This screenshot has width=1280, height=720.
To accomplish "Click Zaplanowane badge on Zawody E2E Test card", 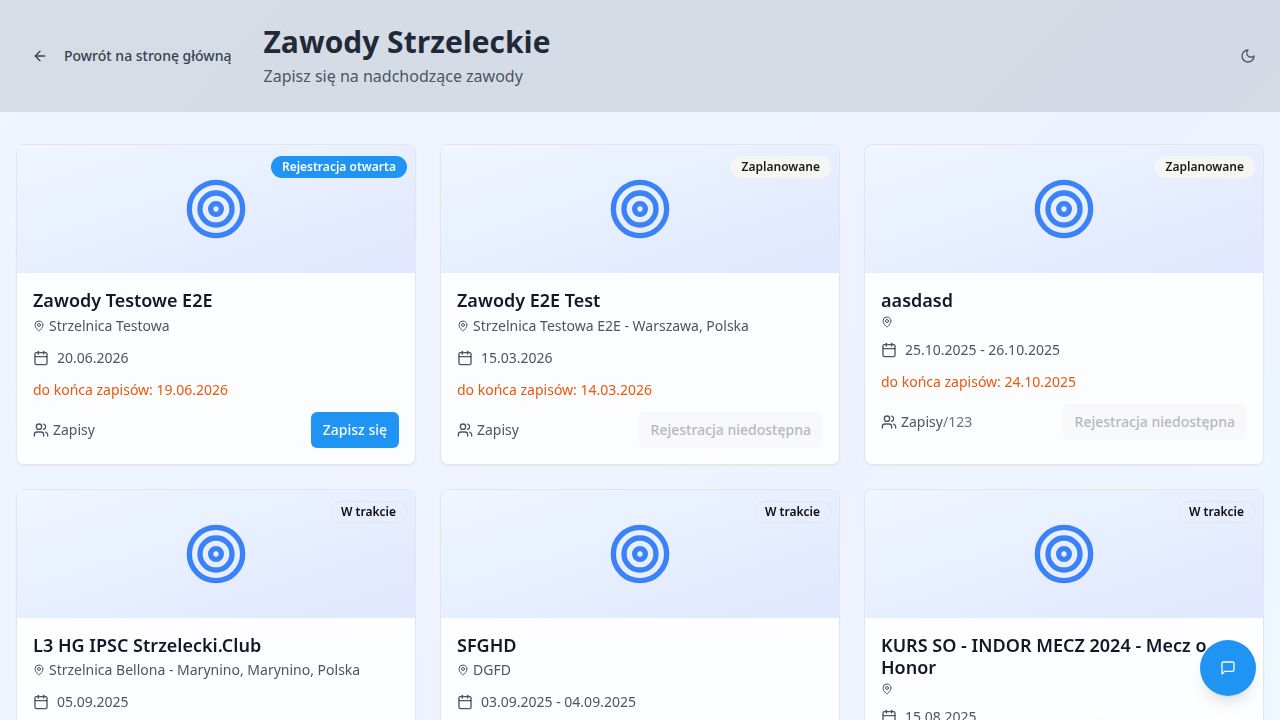I will pyautogui.click(x=781, y=167).
